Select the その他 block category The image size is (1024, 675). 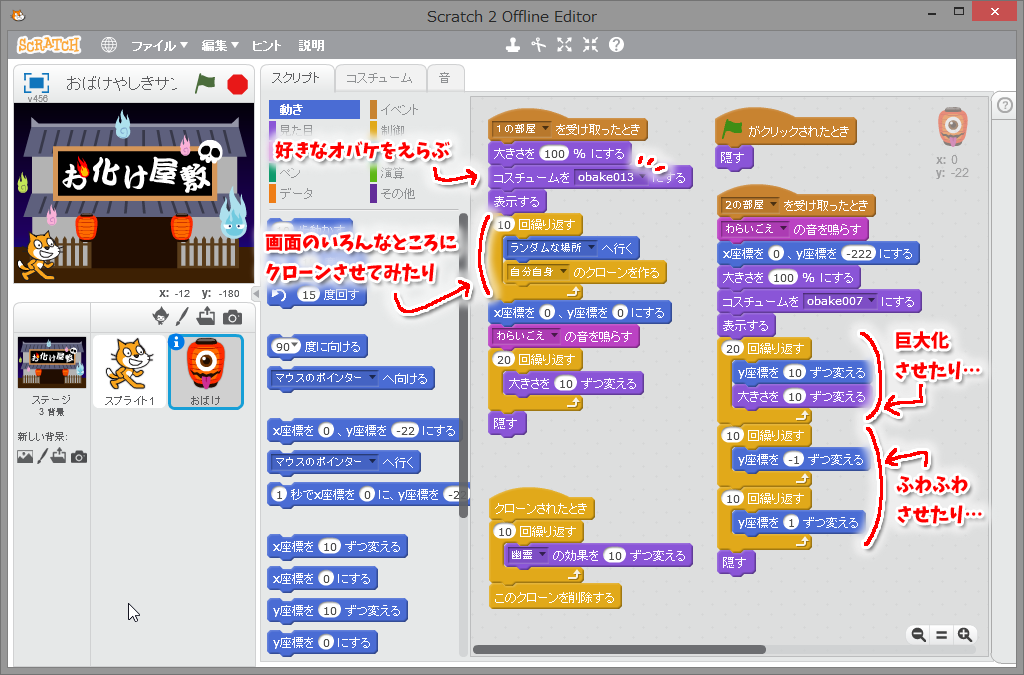[393, 194]
